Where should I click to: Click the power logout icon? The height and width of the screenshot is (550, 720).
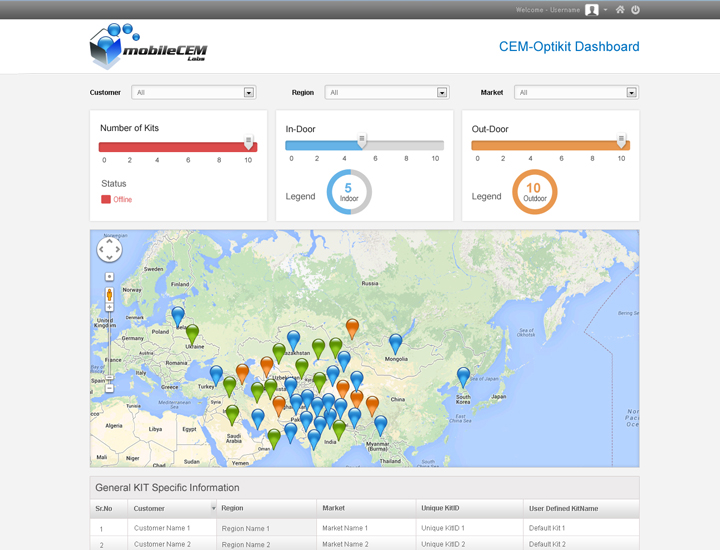(635, 10)
